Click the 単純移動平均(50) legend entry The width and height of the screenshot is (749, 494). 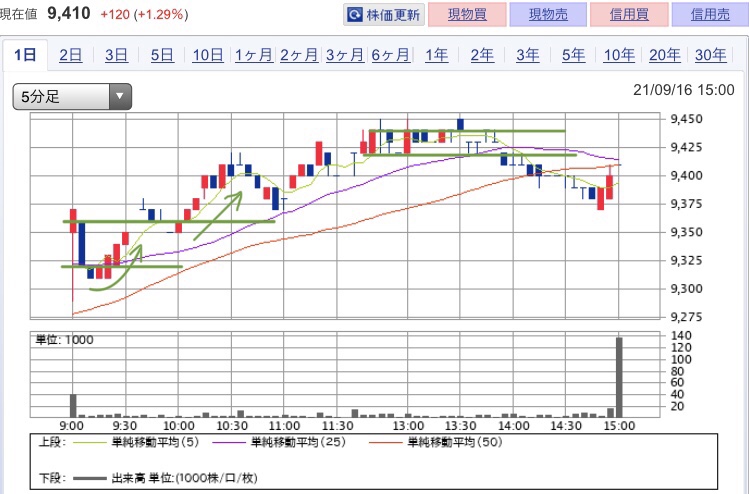click(436, 442)
